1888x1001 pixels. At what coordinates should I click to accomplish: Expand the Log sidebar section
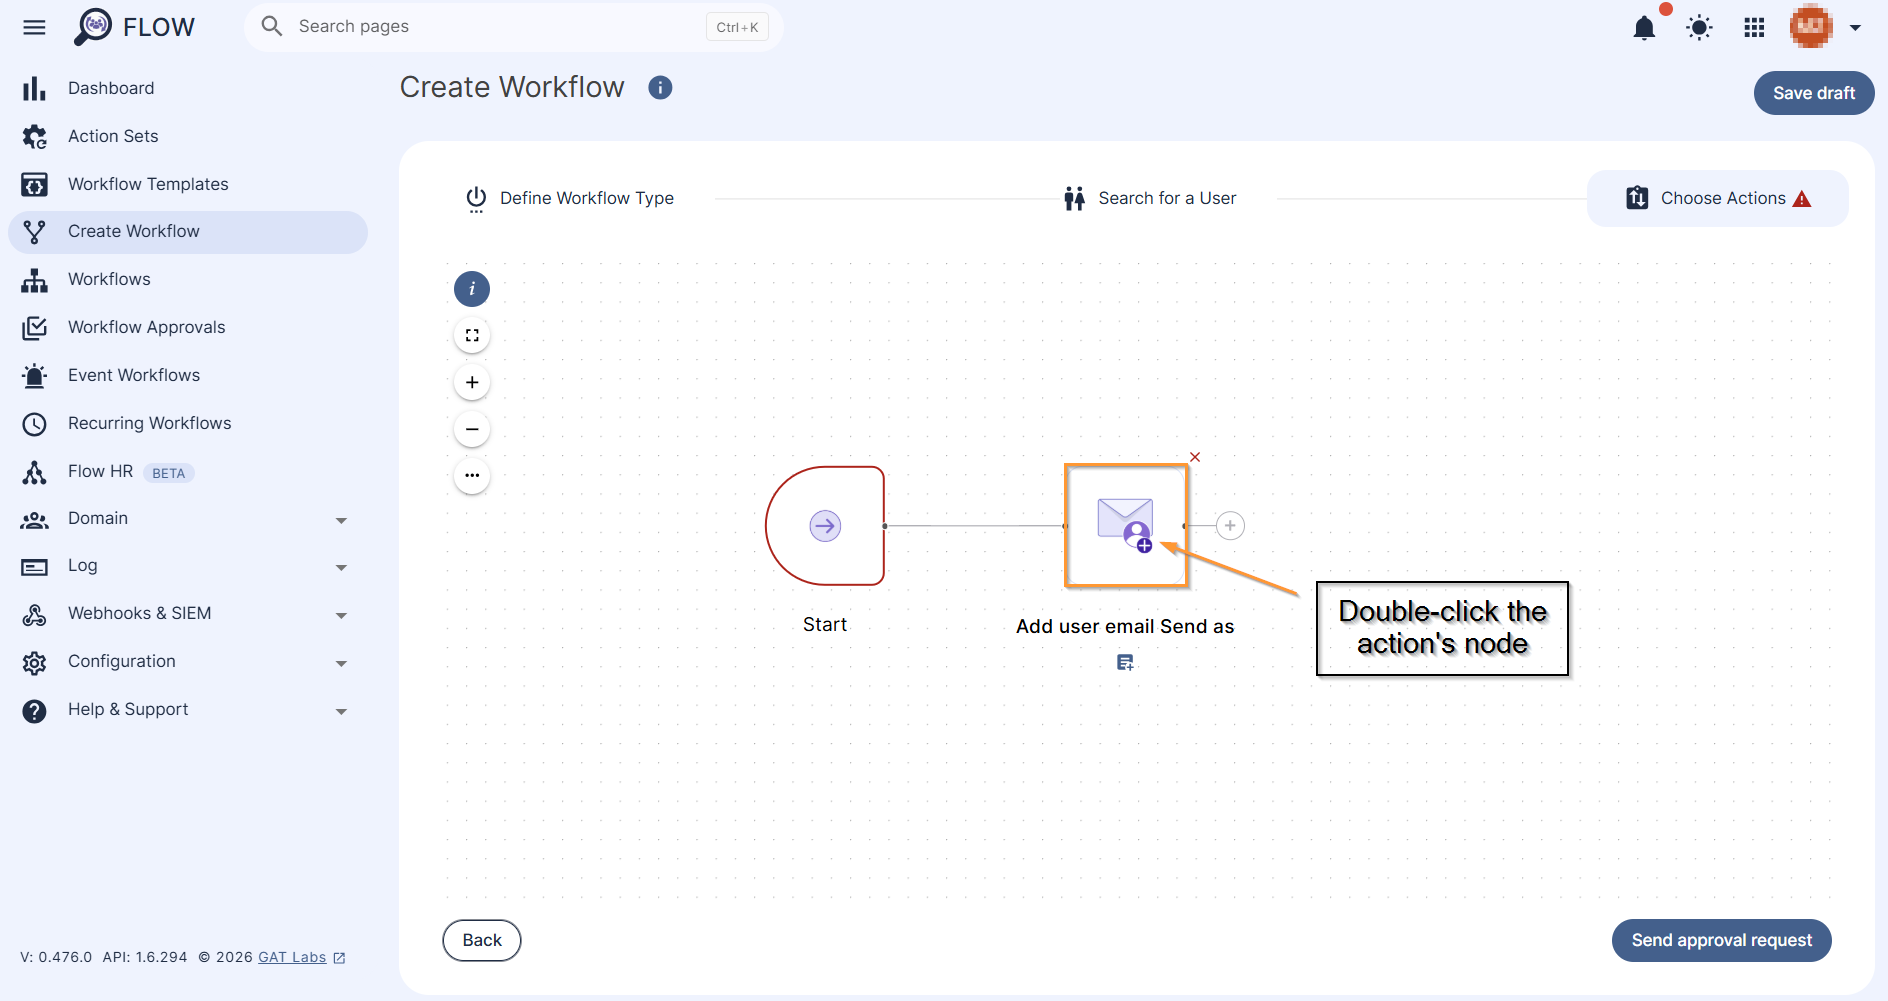188,566
